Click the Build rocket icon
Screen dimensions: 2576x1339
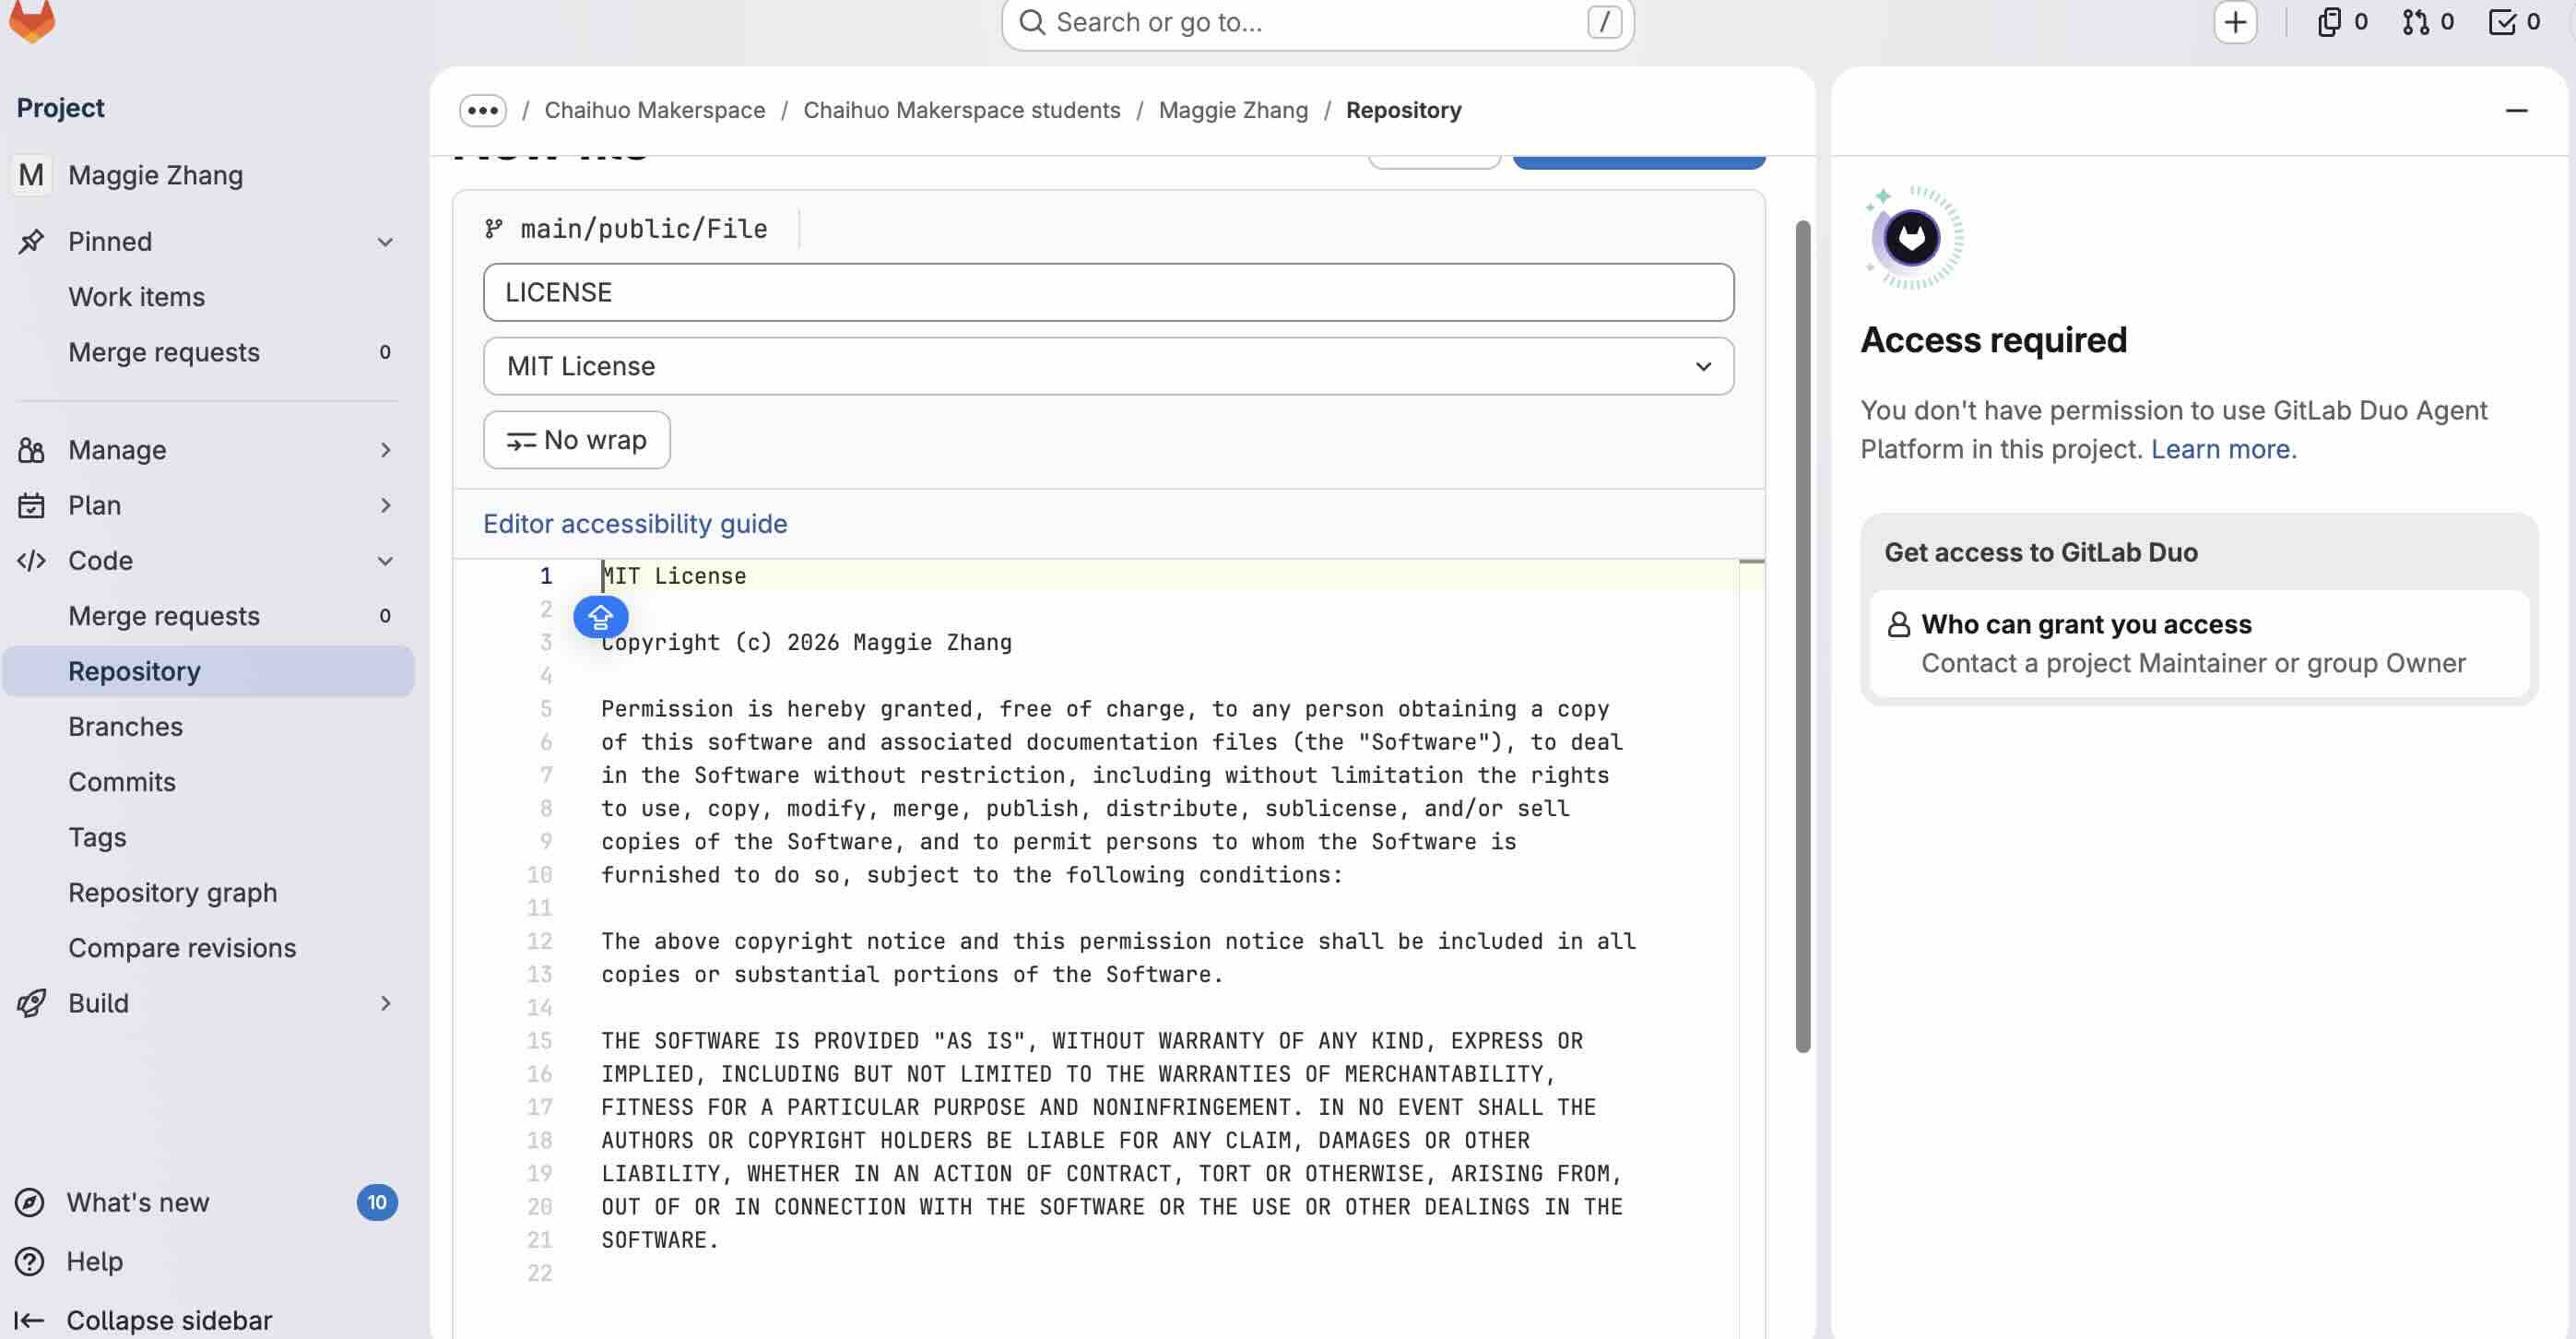[31, 1003]
